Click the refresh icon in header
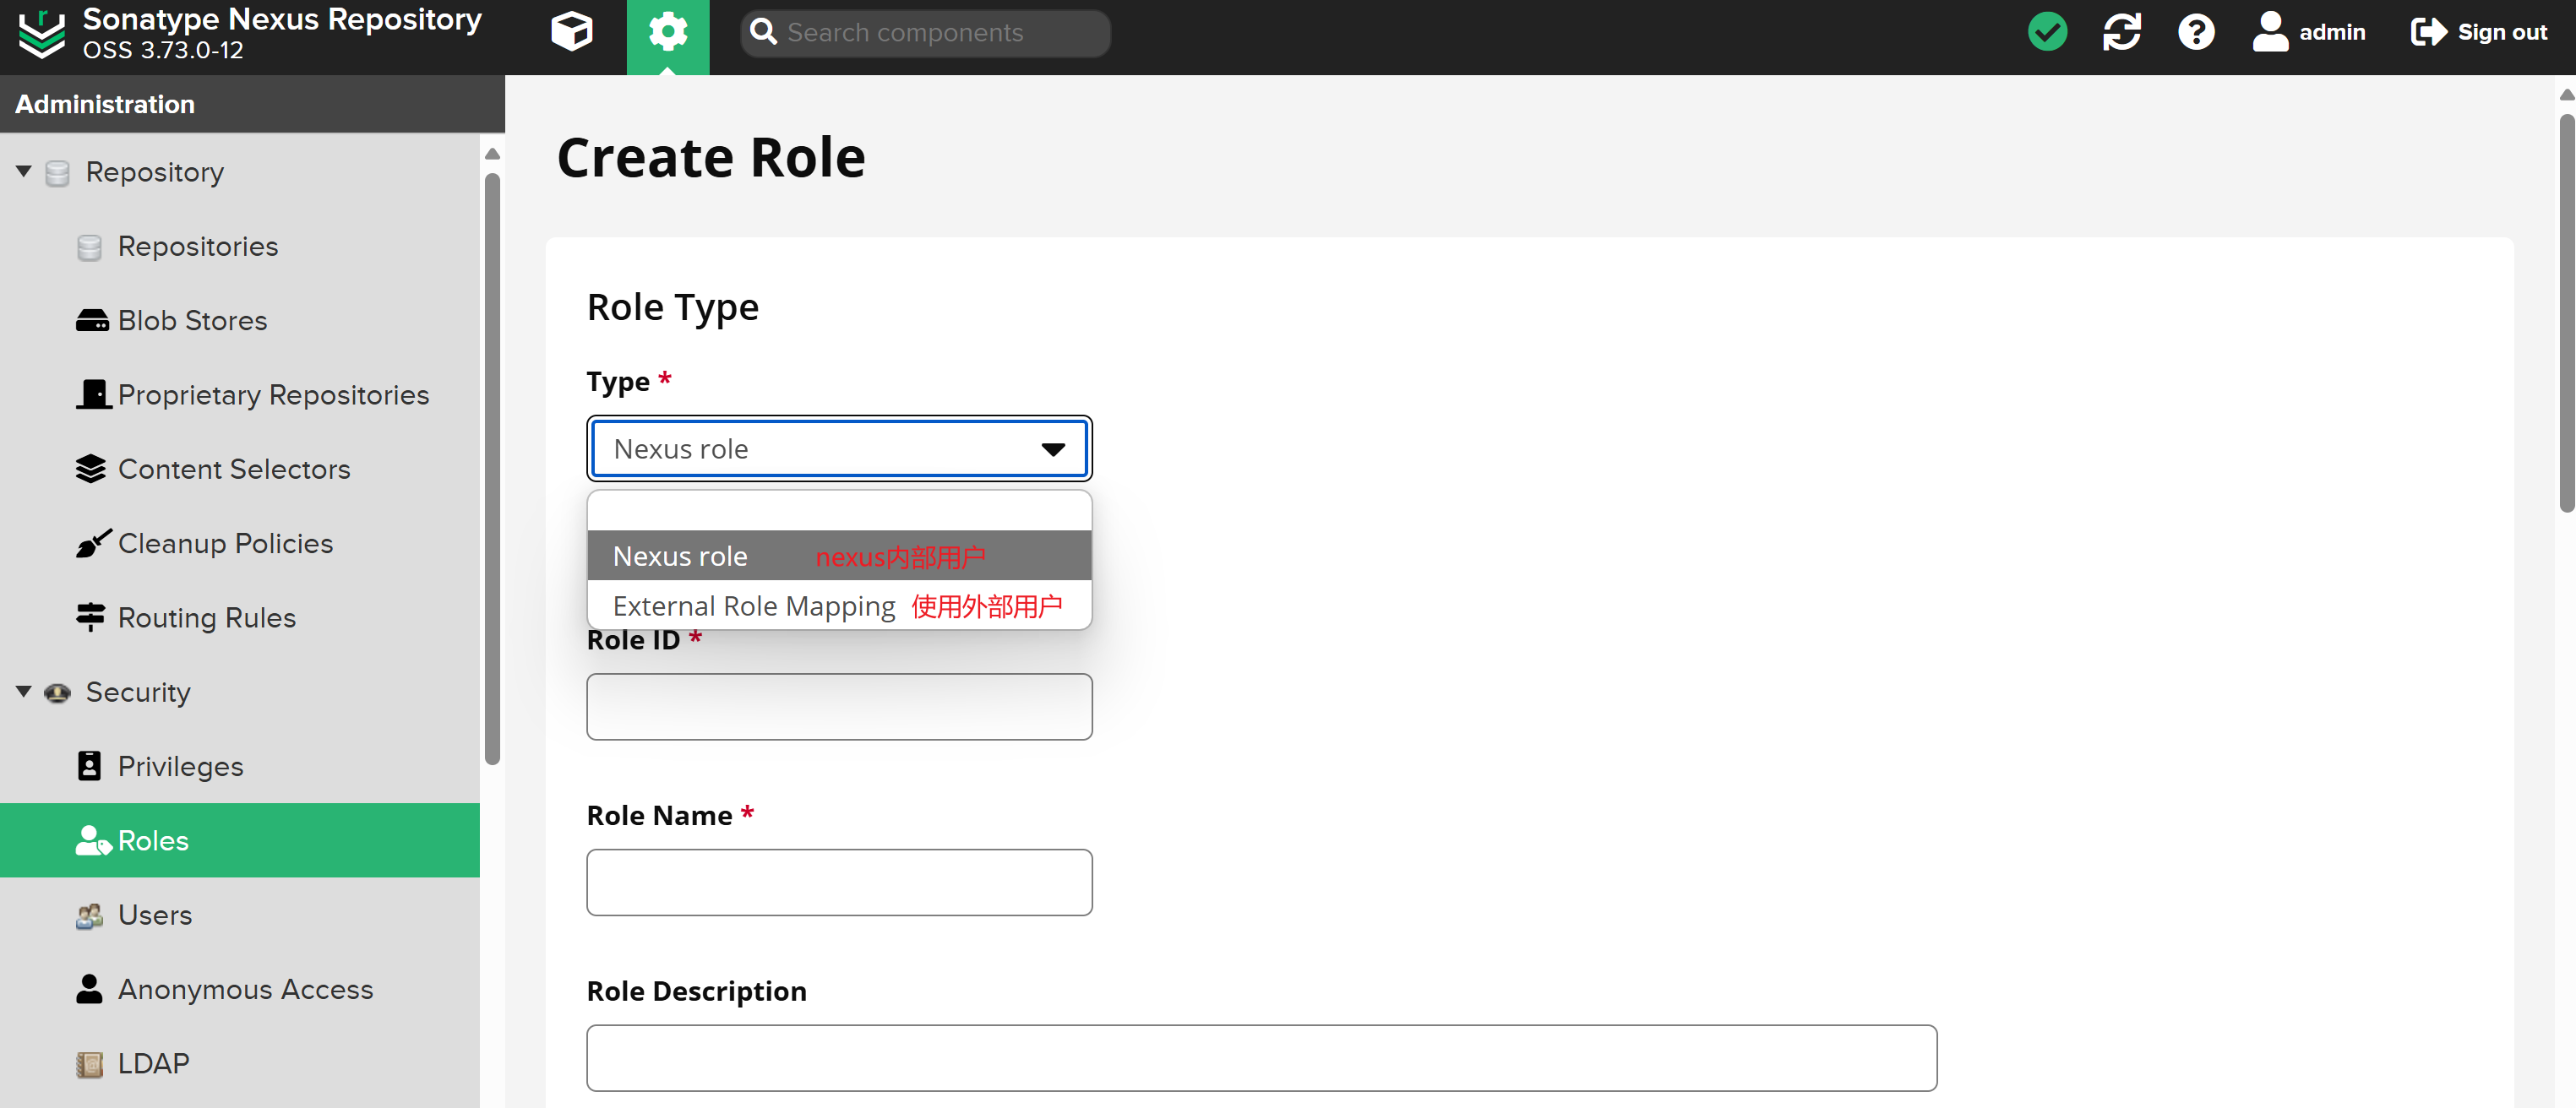The height and width of the screenshot is (1108, 2576). [x=2122, y=32]
